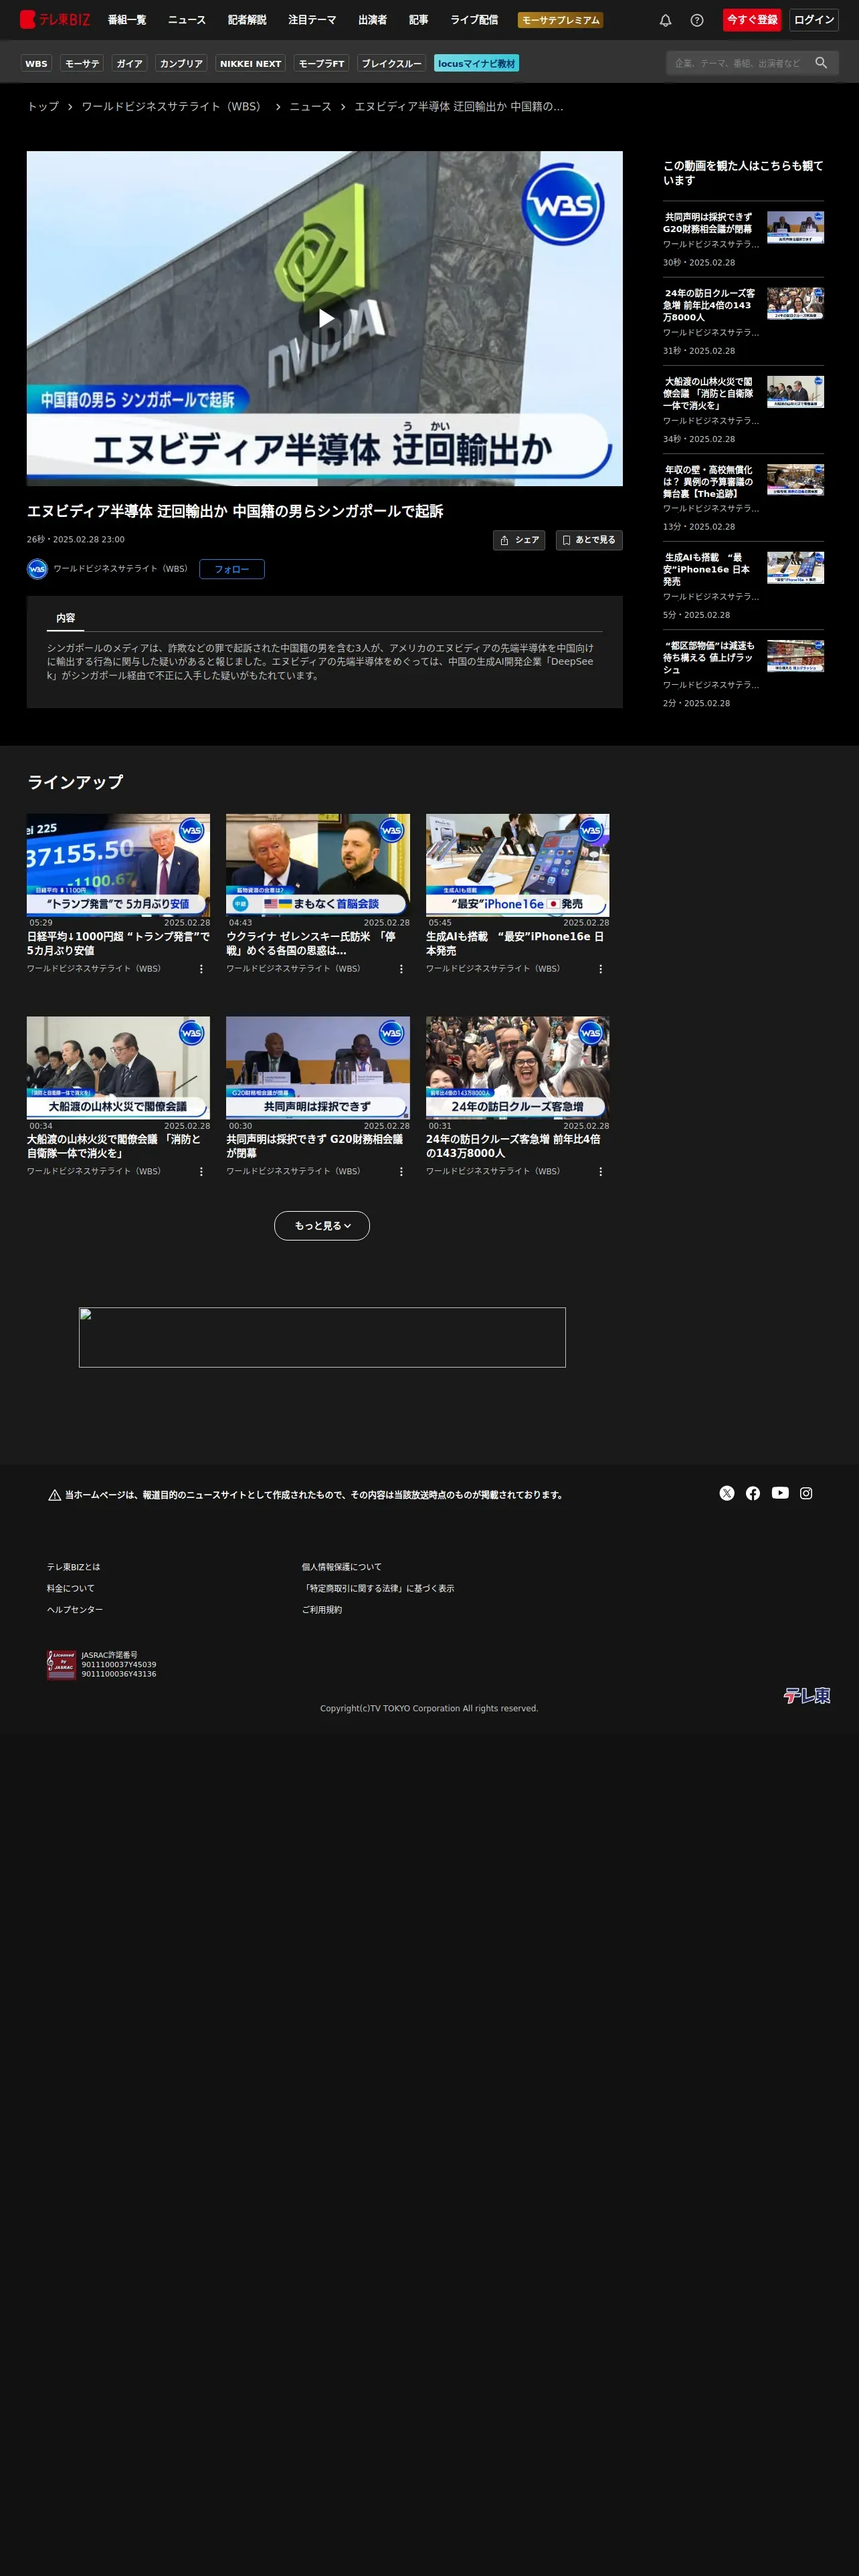This screenshot has width=859, height=2576.
Task: Click the ログイン button
Action: click(x=814, y=20)
